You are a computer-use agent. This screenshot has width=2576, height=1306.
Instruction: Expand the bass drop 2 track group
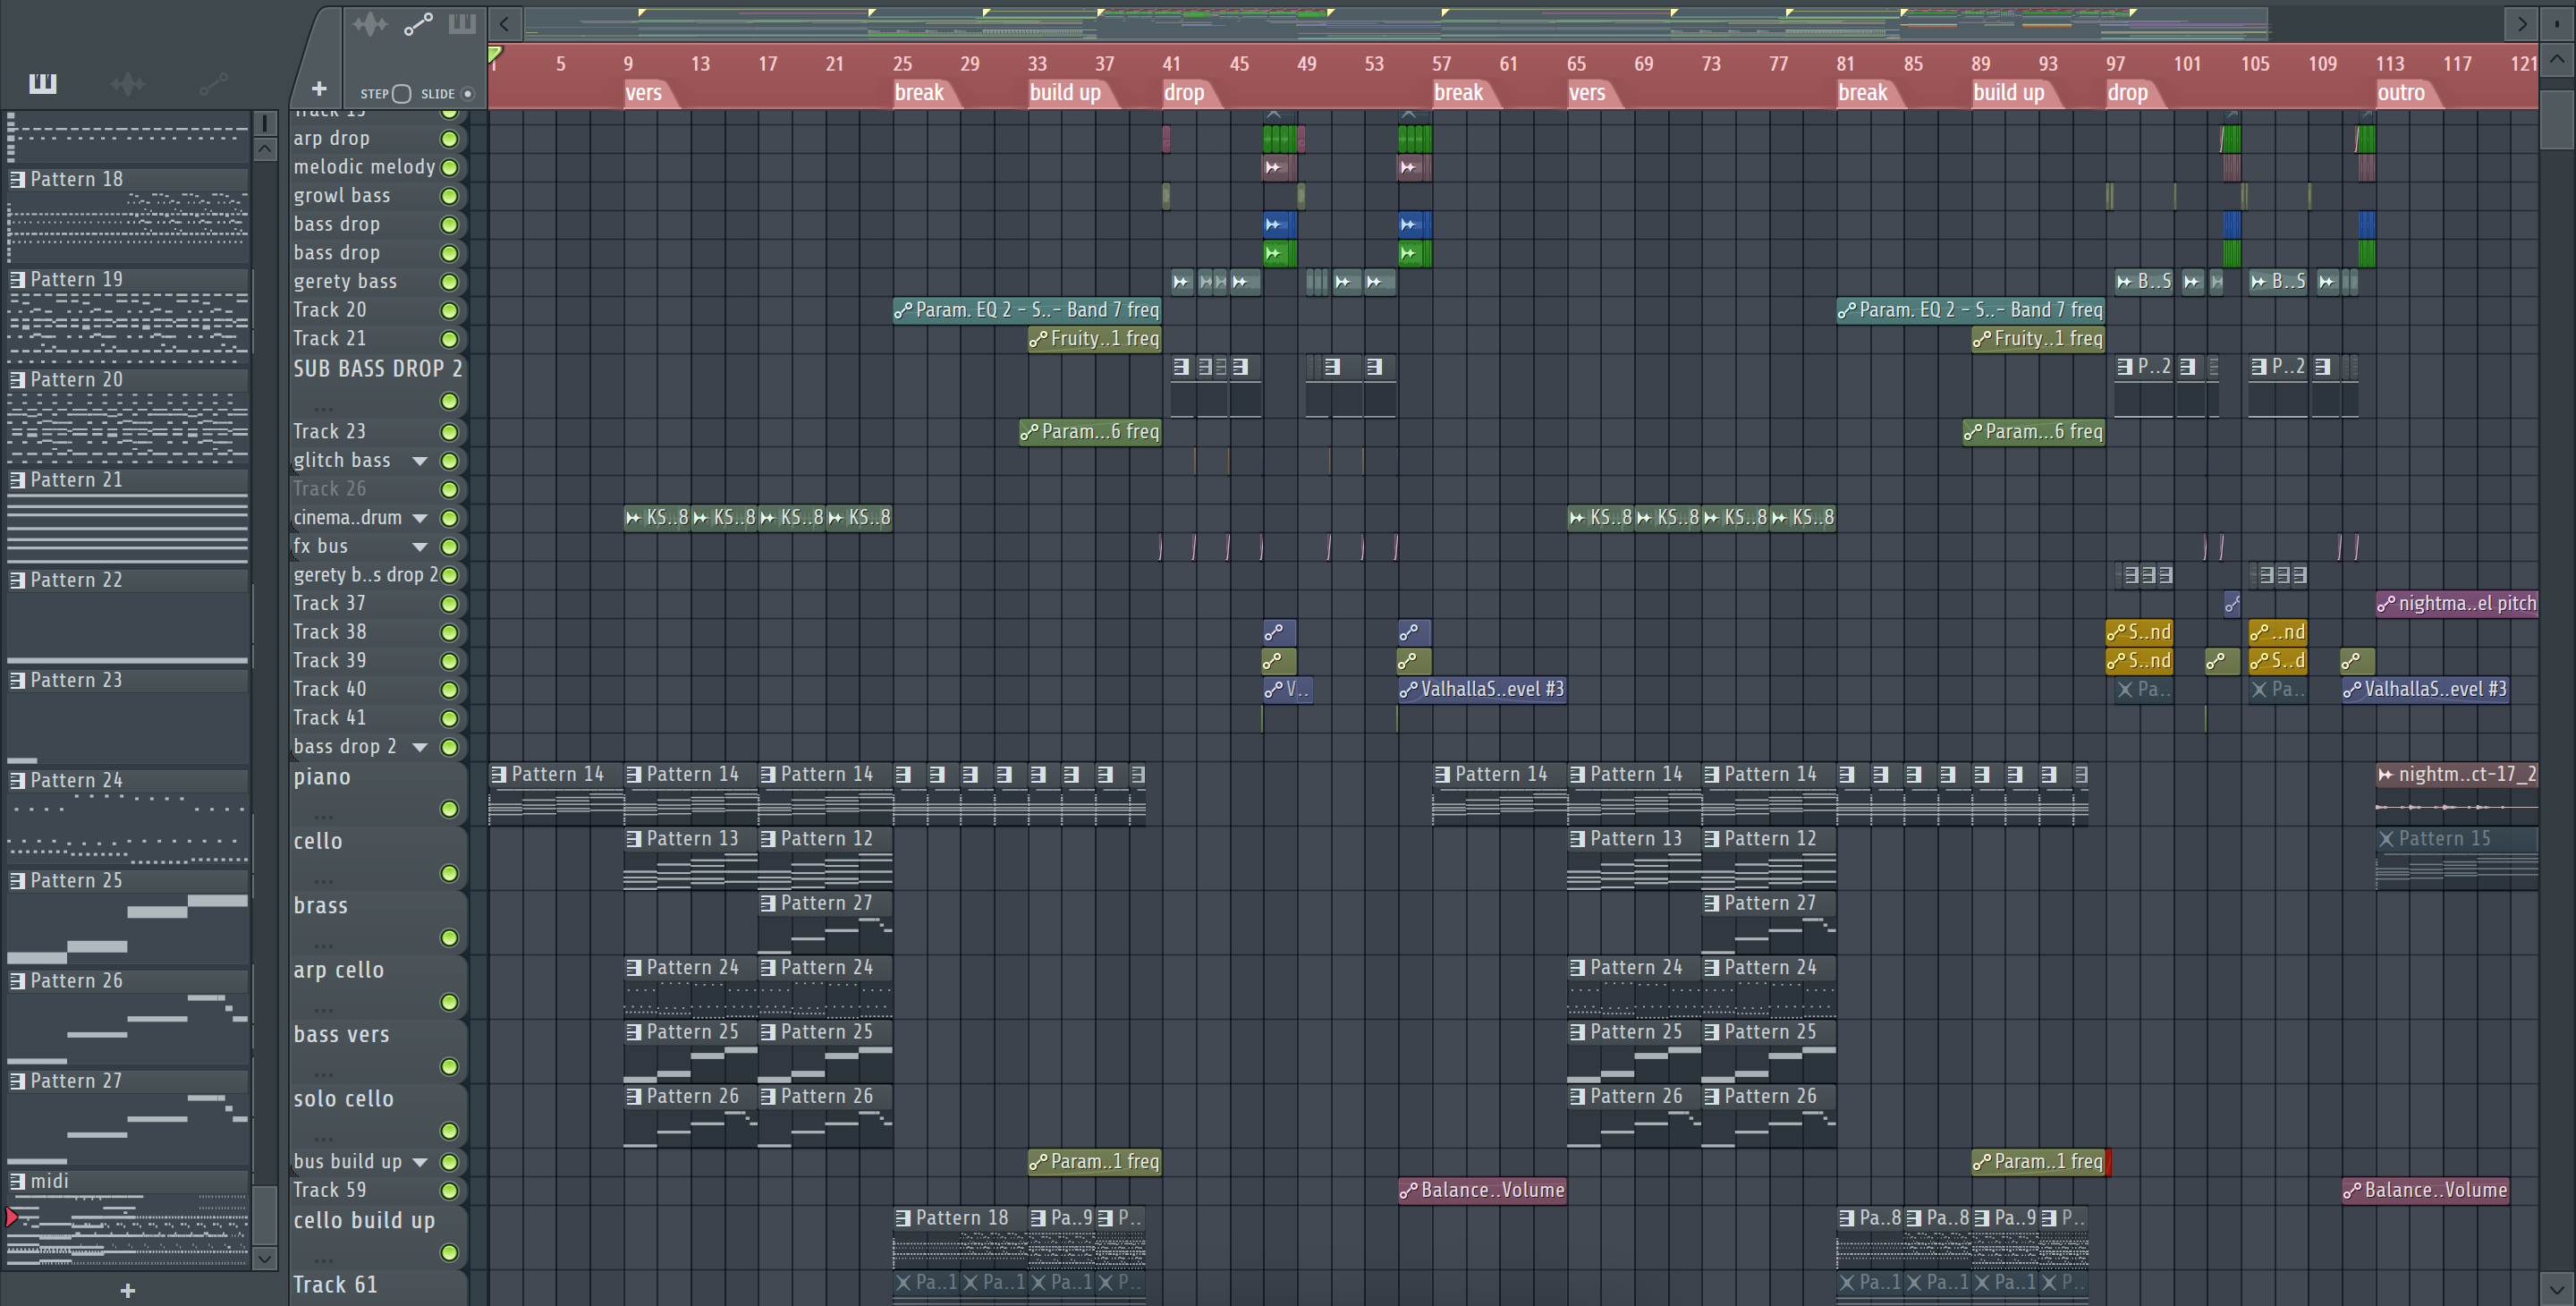pyautogui.click(x=420, y=747)
